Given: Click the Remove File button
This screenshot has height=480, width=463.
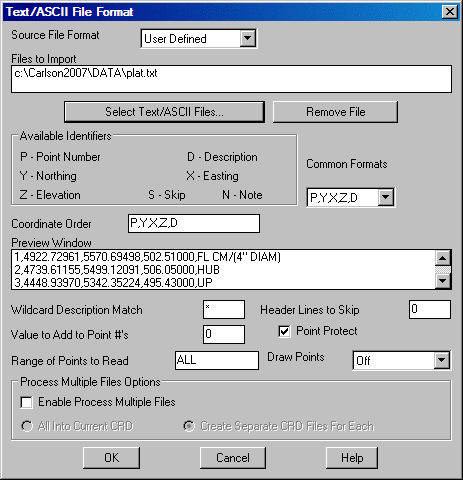Looking at the screenshot, I should tap(335, 112).
